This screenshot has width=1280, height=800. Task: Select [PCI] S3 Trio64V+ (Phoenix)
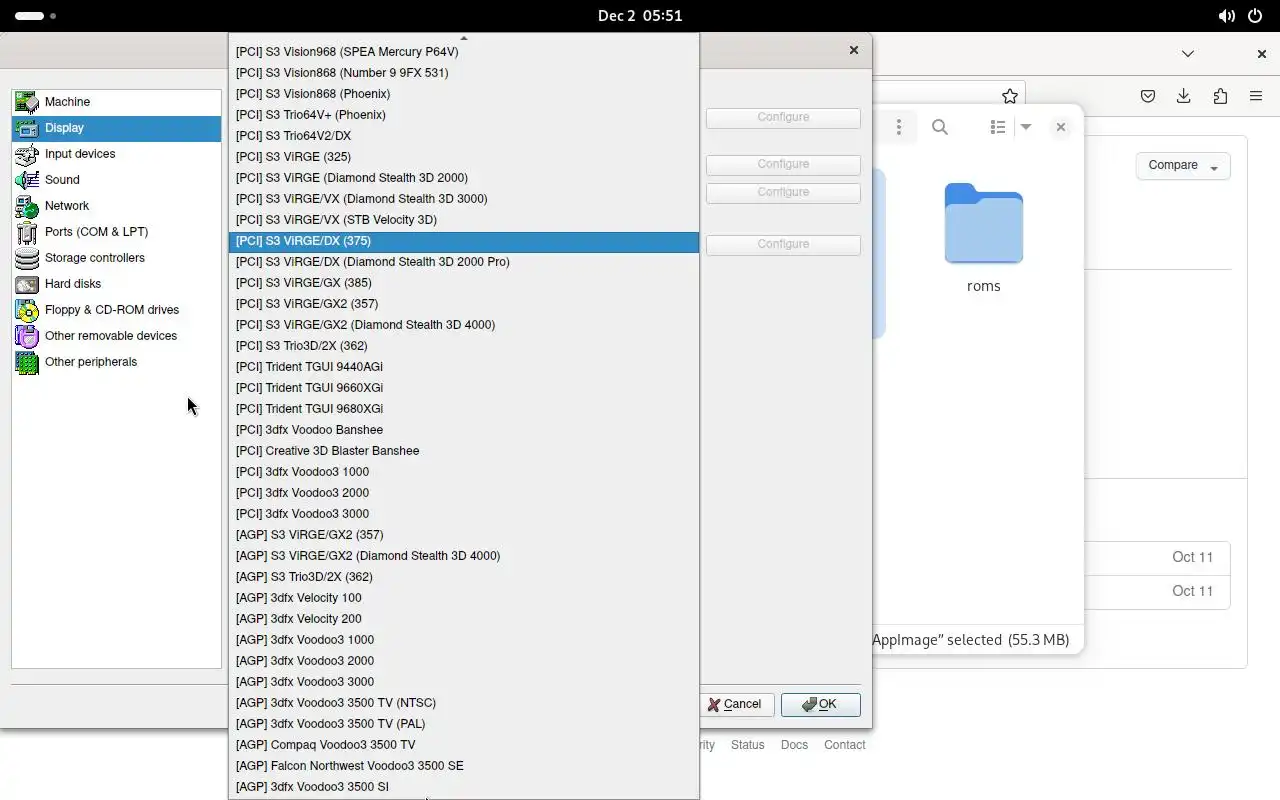464,115
